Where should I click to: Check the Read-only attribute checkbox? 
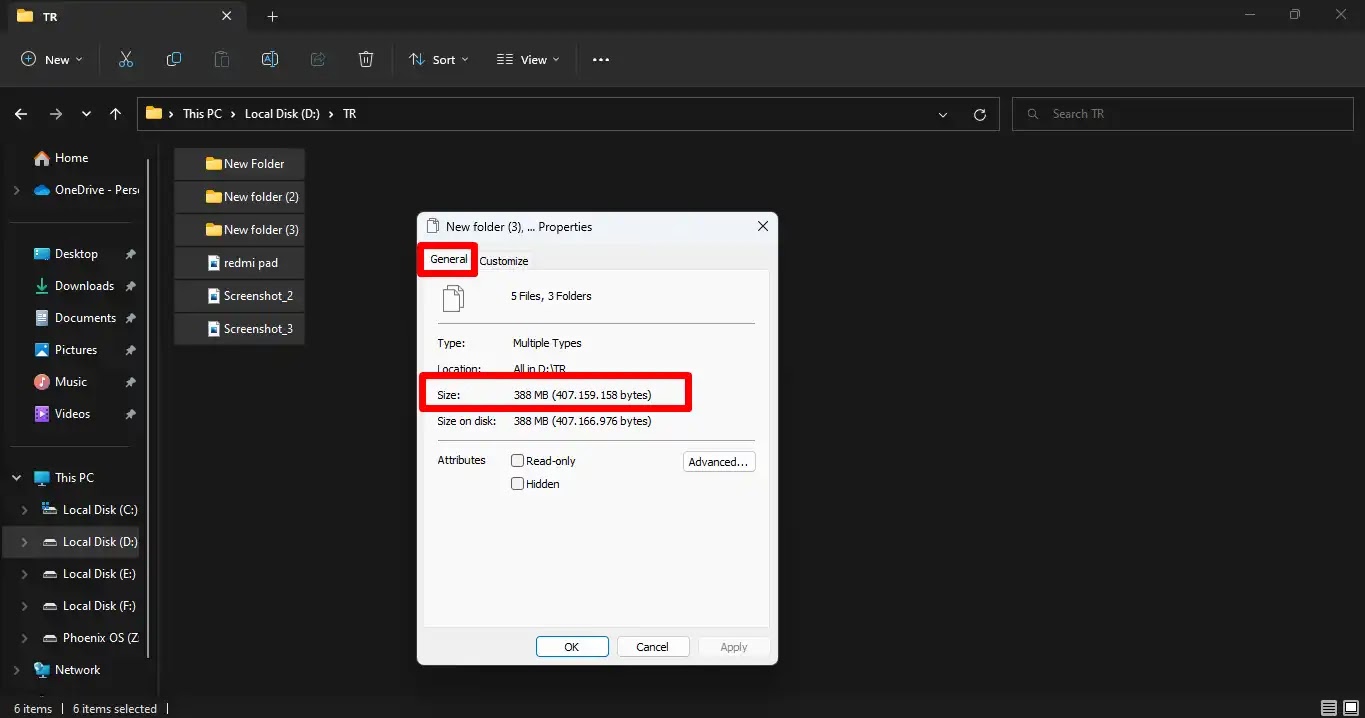tap(517, 461)
